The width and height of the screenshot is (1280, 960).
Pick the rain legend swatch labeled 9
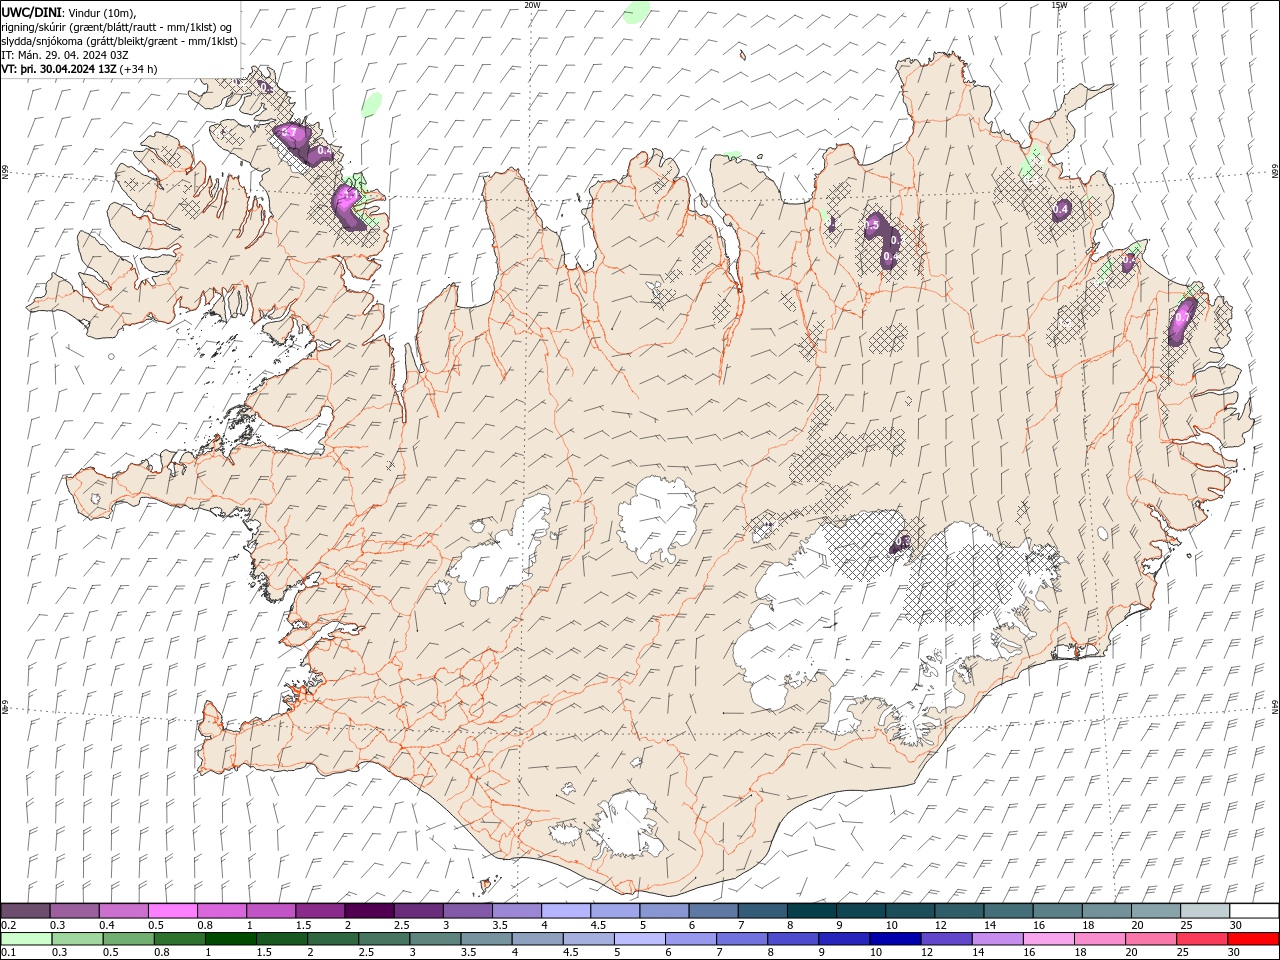845,939
